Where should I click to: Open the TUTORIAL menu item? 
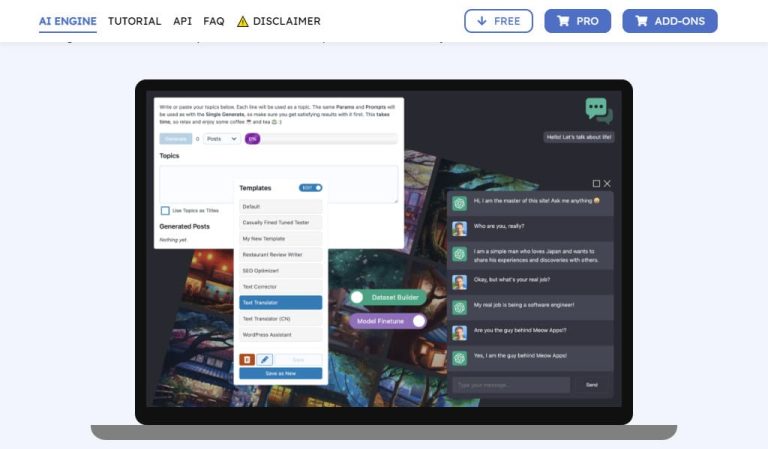click(x=135, y=22)
